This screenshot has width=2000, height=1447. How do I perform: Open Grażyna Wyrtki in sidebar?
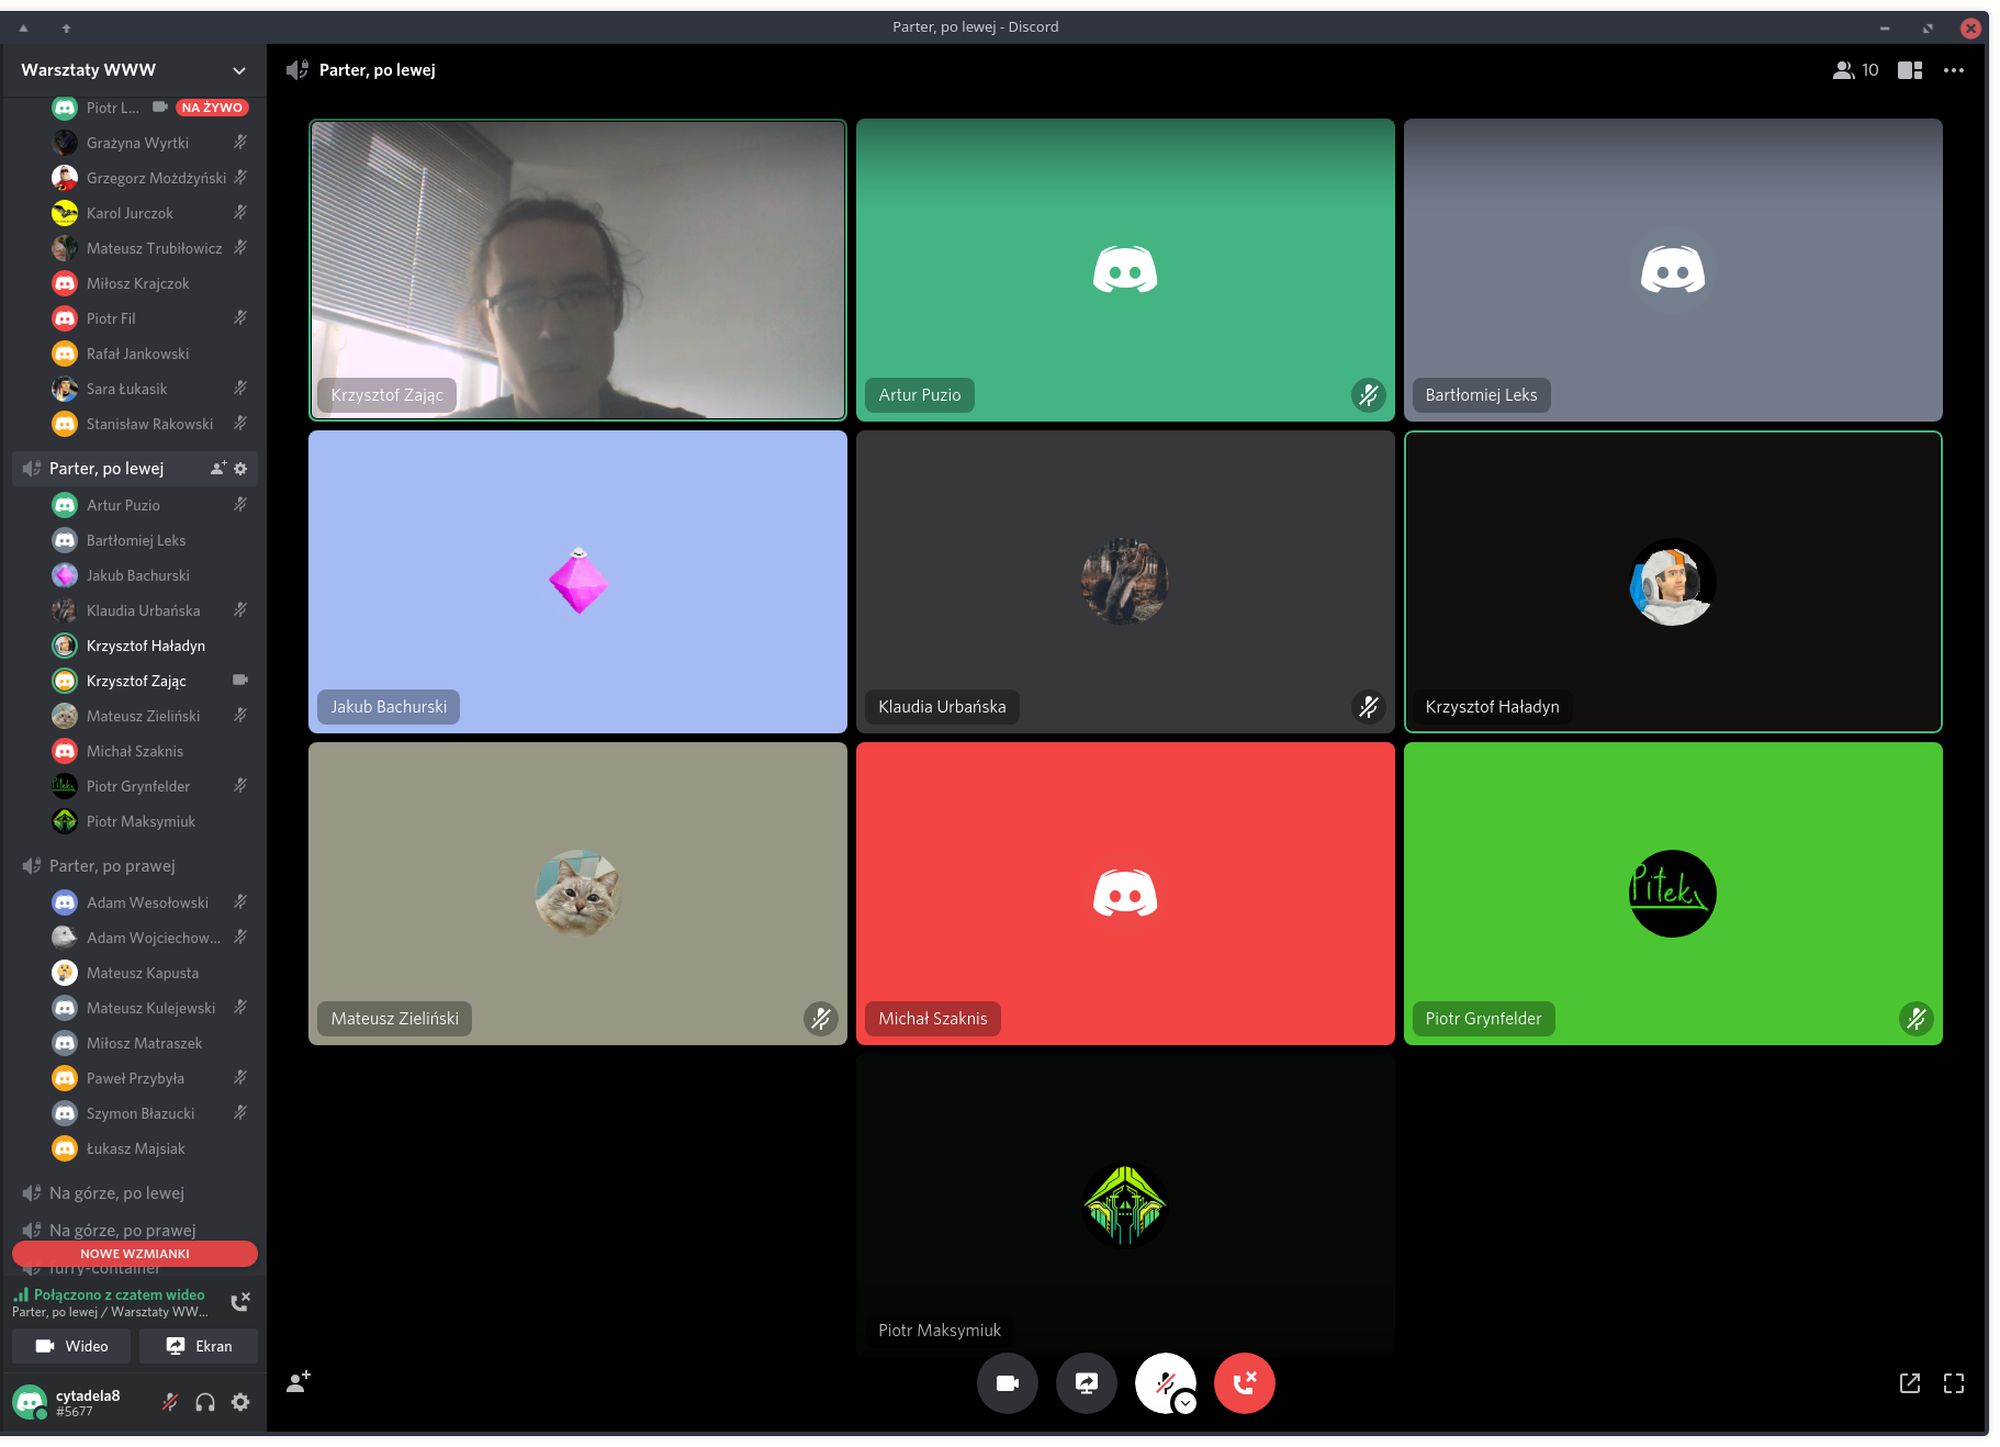[x=150, y=143]
